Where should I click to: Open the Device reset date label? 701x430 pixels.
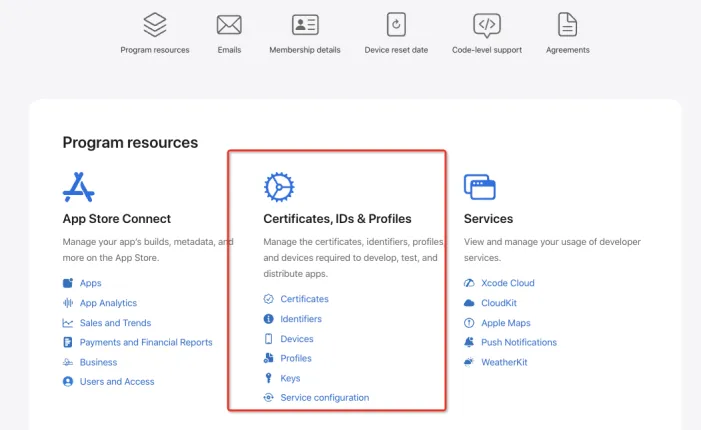click(396, 50)
